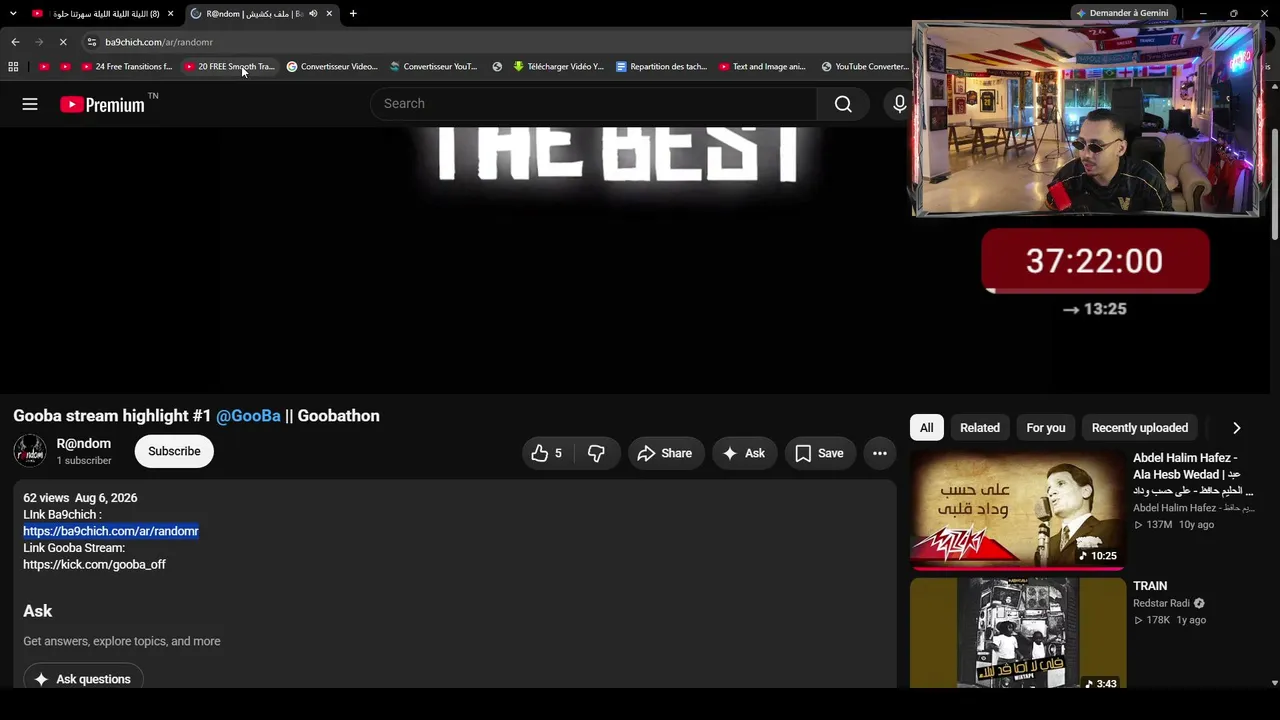Select the All filter chip

(926, 428)
